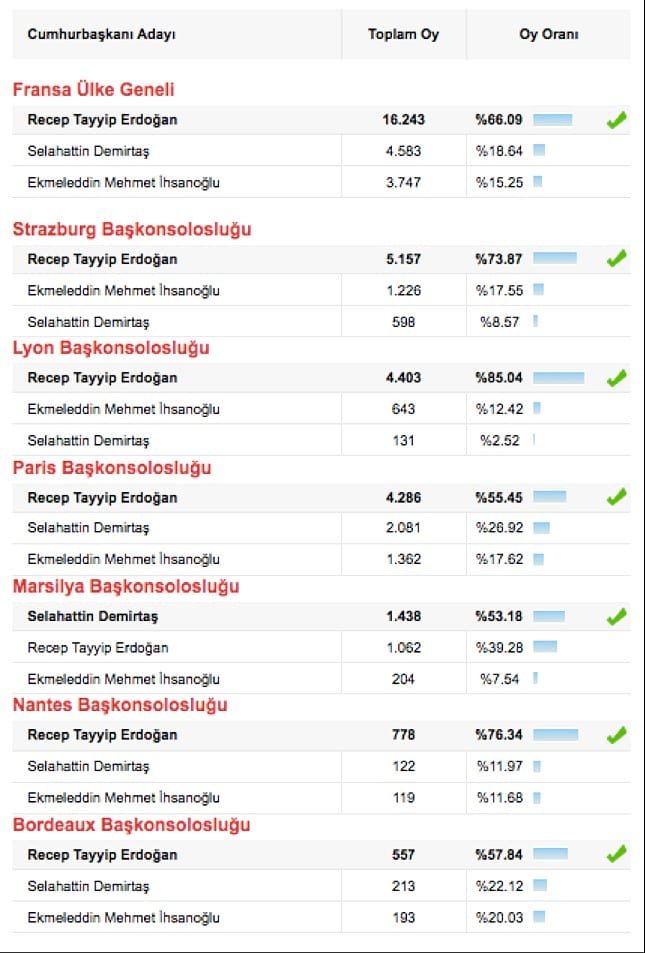Click the 16.243 total vote value
Screen dimensions: 645x953
click(403, 120)
